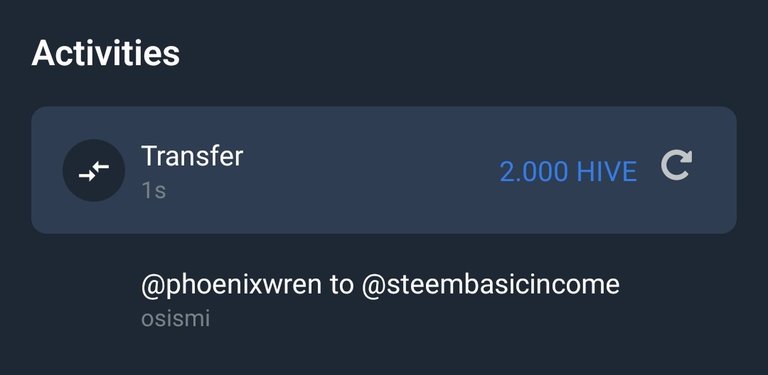
Task: Open the @steembasicincome recipient profile
Action: (490, 285)
